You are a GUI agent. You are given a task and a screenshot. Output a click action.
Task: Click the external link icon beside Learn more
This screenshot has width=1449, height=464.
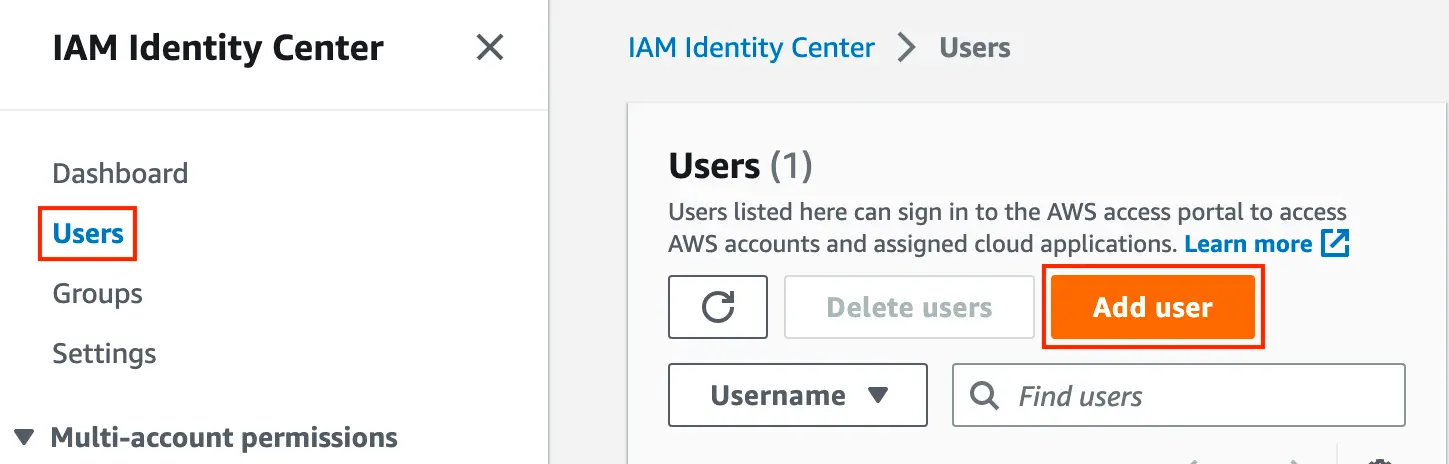(1335, 243)
